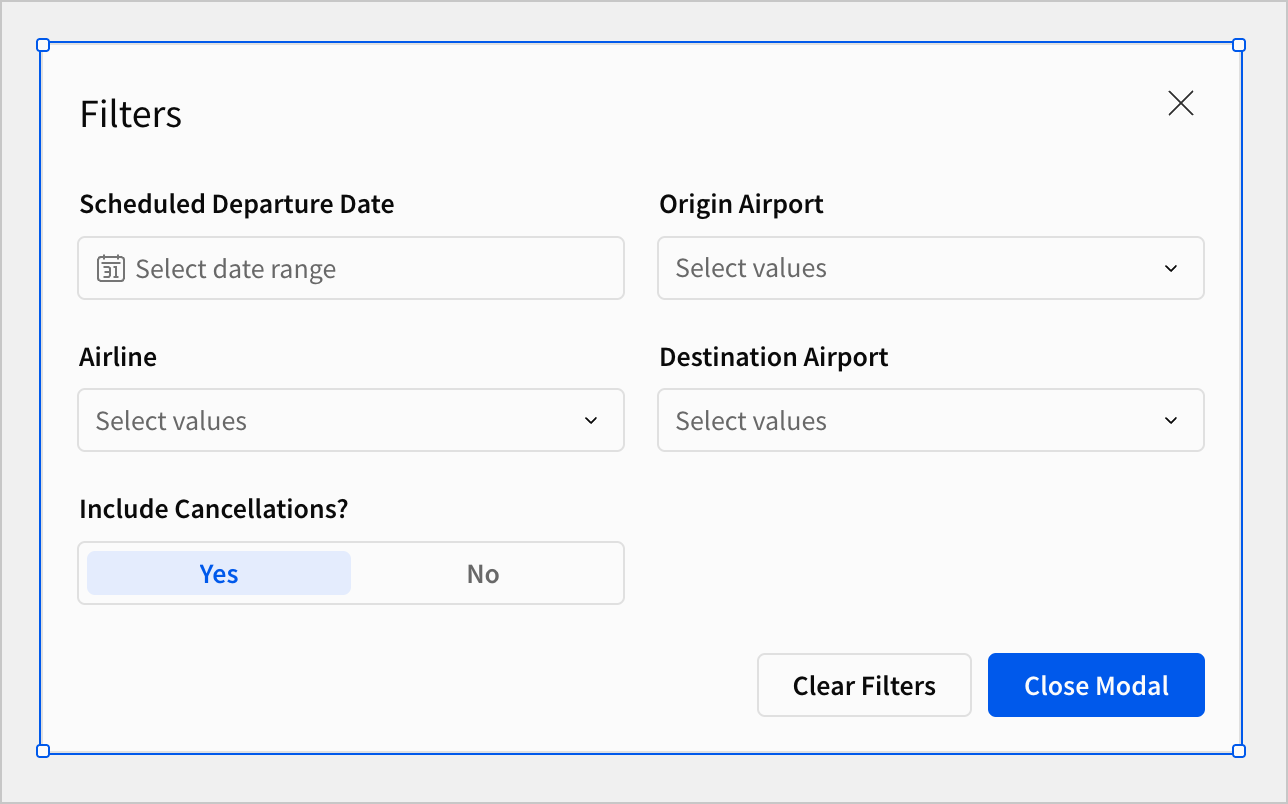
Task: Switch Include Cancellations to No
Action: [x=483, y=574]
